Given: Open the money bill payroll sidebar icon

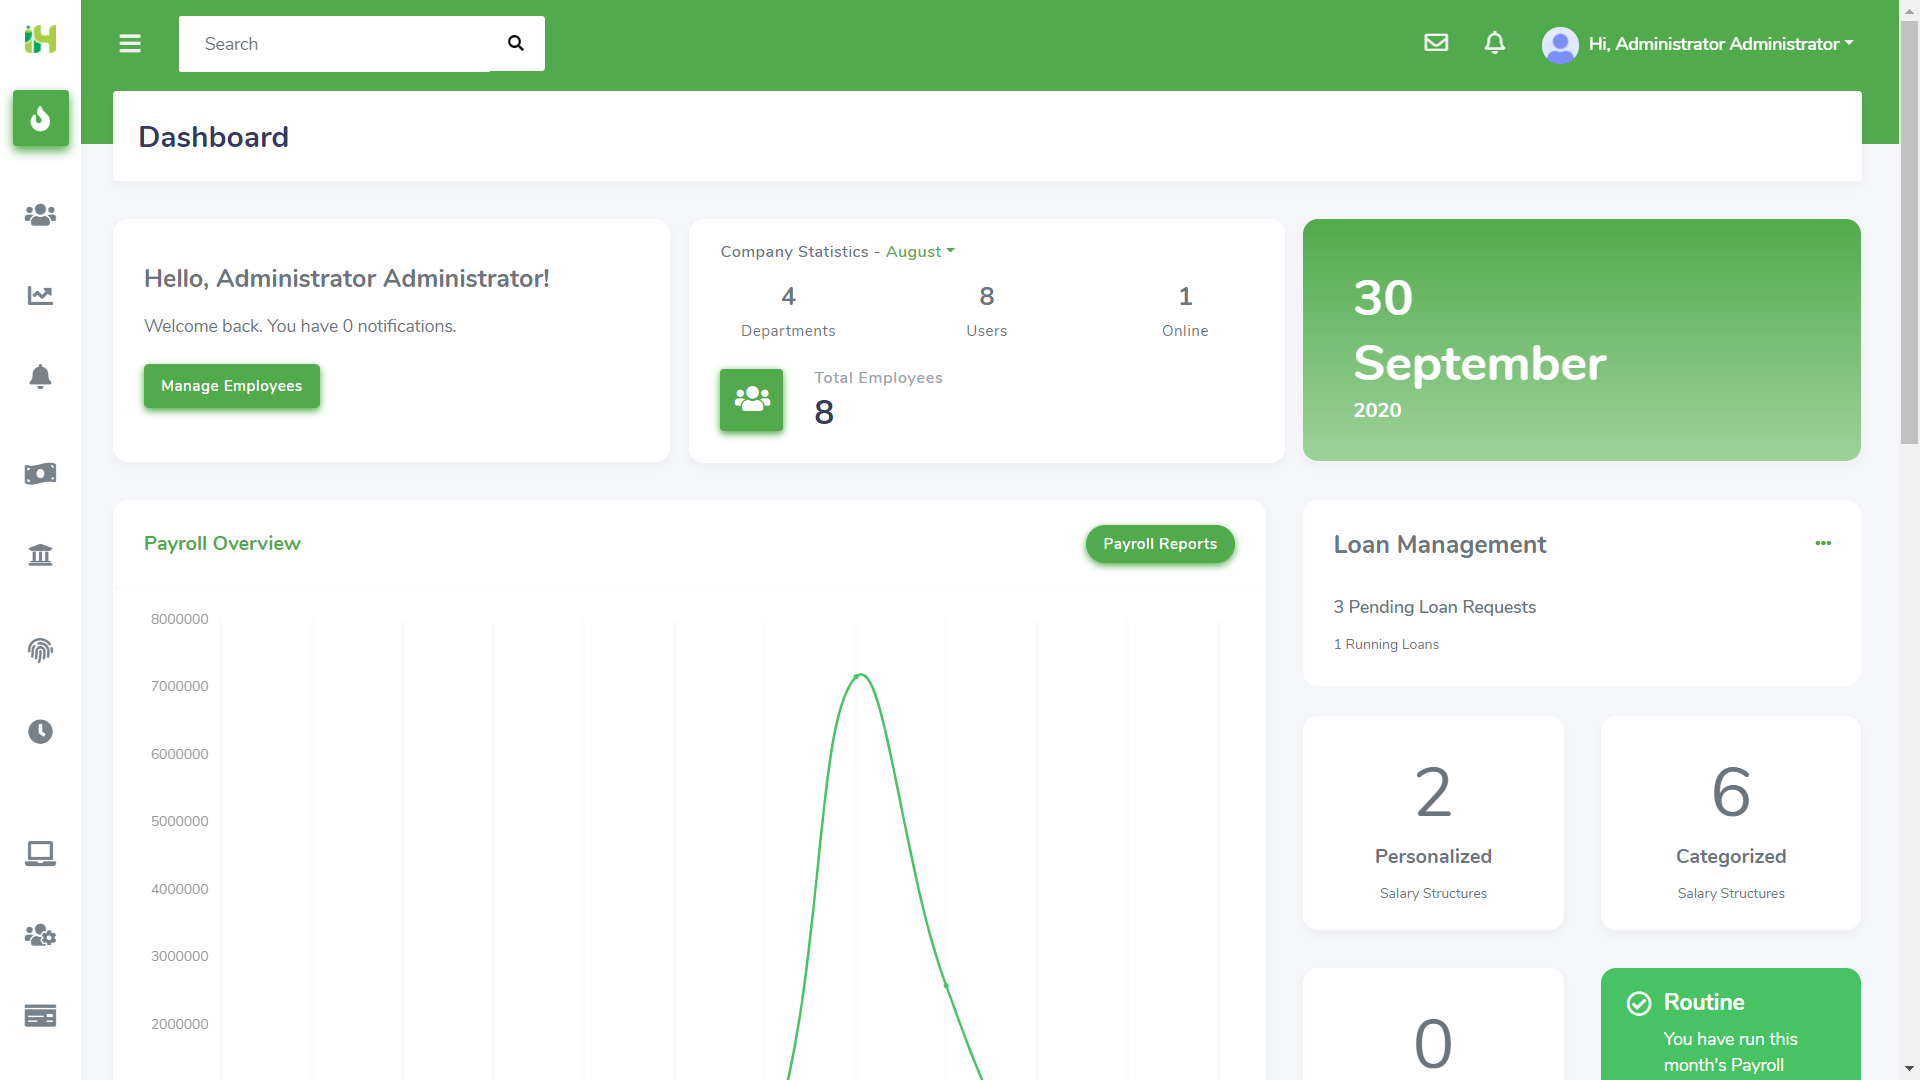Looking at the screenshot, I should (x=40, y=473).
